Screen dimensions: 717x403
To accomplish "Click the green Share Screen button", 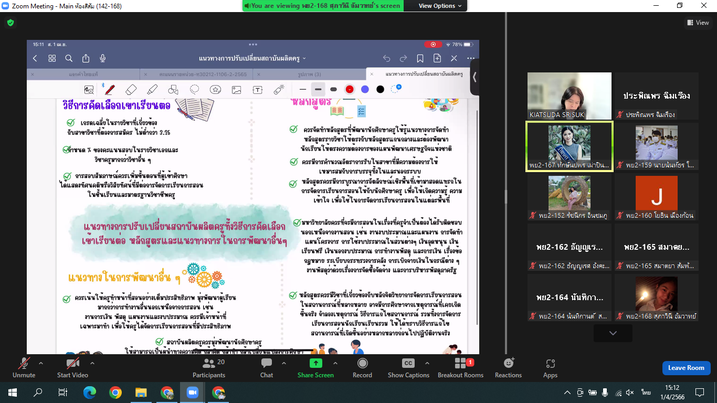I will coord(315,366).
